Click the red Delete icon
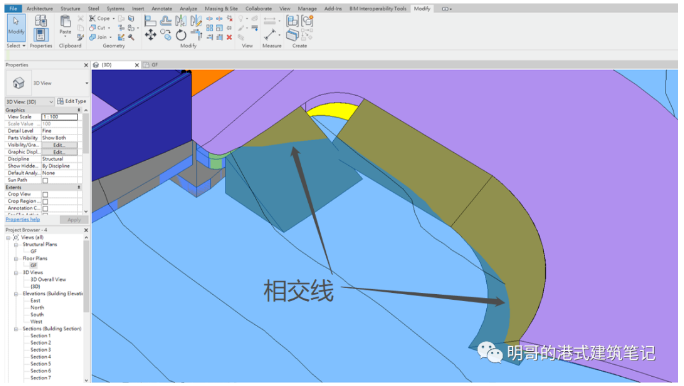Image resolution: width=684 pixels, height=386 pixels. coord(229,38)
